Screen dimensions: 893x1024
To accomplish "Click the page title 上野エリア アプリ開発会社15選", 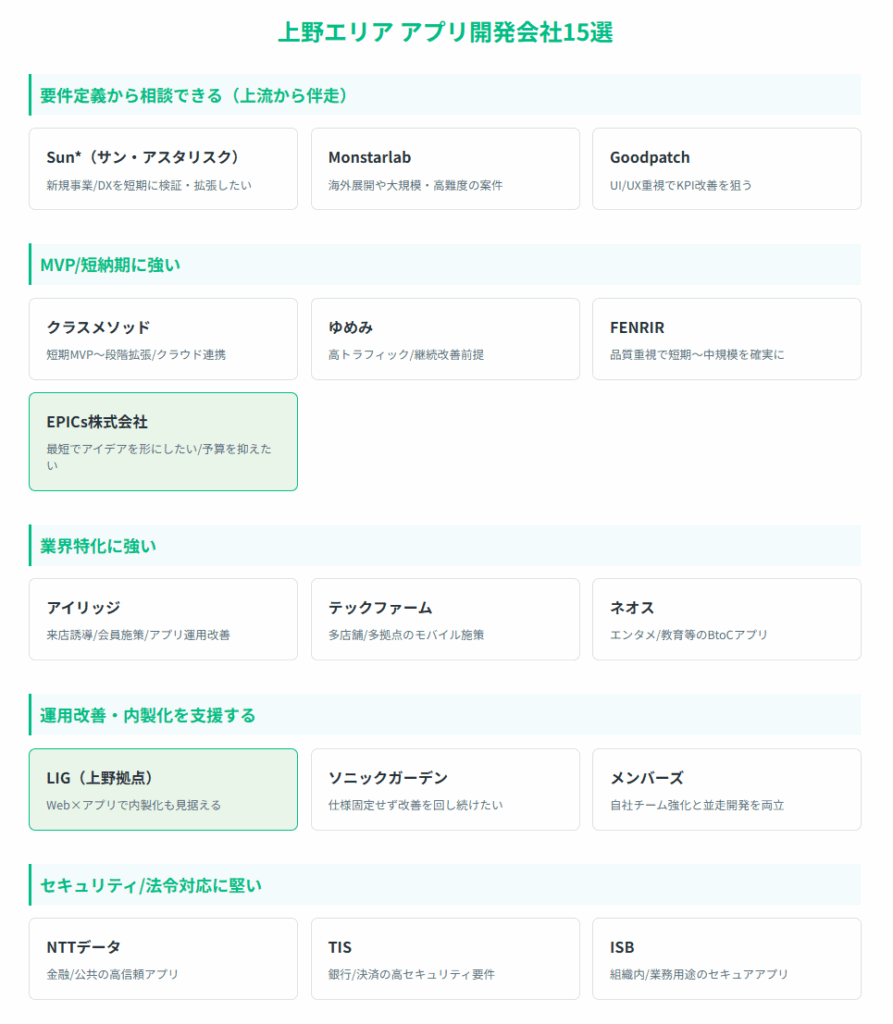I will click(446, 32).
